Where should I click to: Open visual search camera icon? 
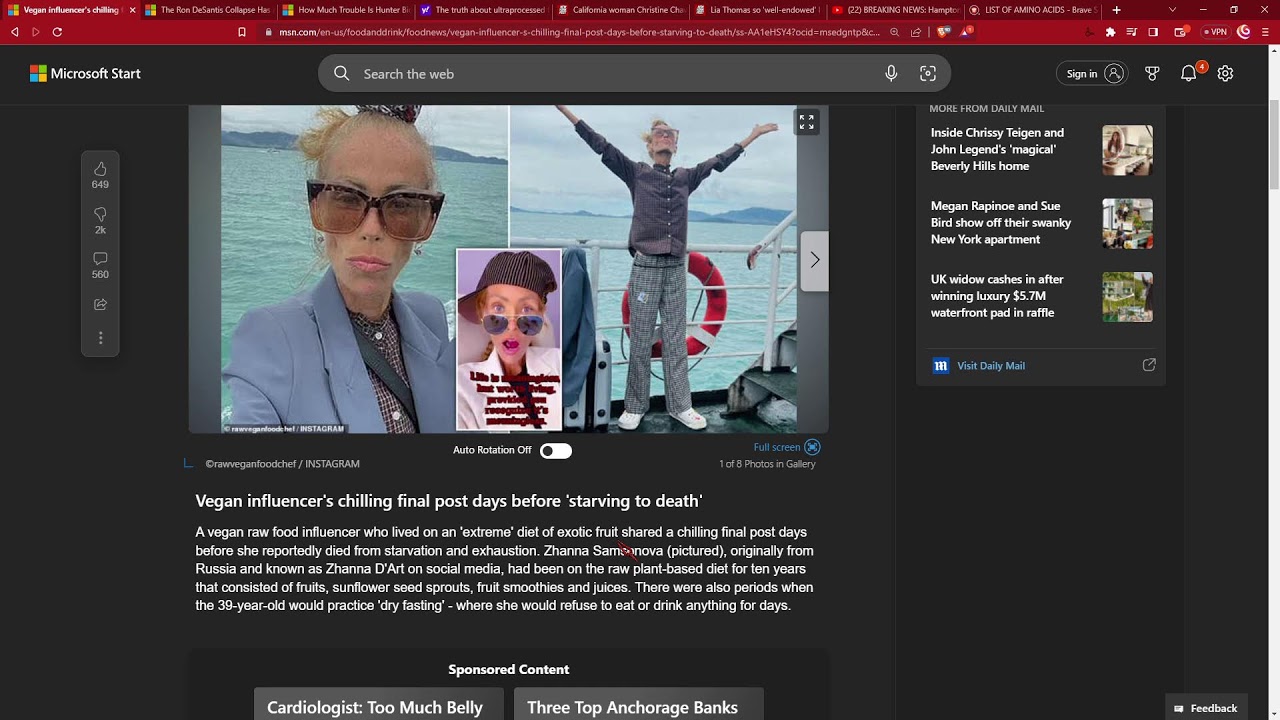(928, 74)
